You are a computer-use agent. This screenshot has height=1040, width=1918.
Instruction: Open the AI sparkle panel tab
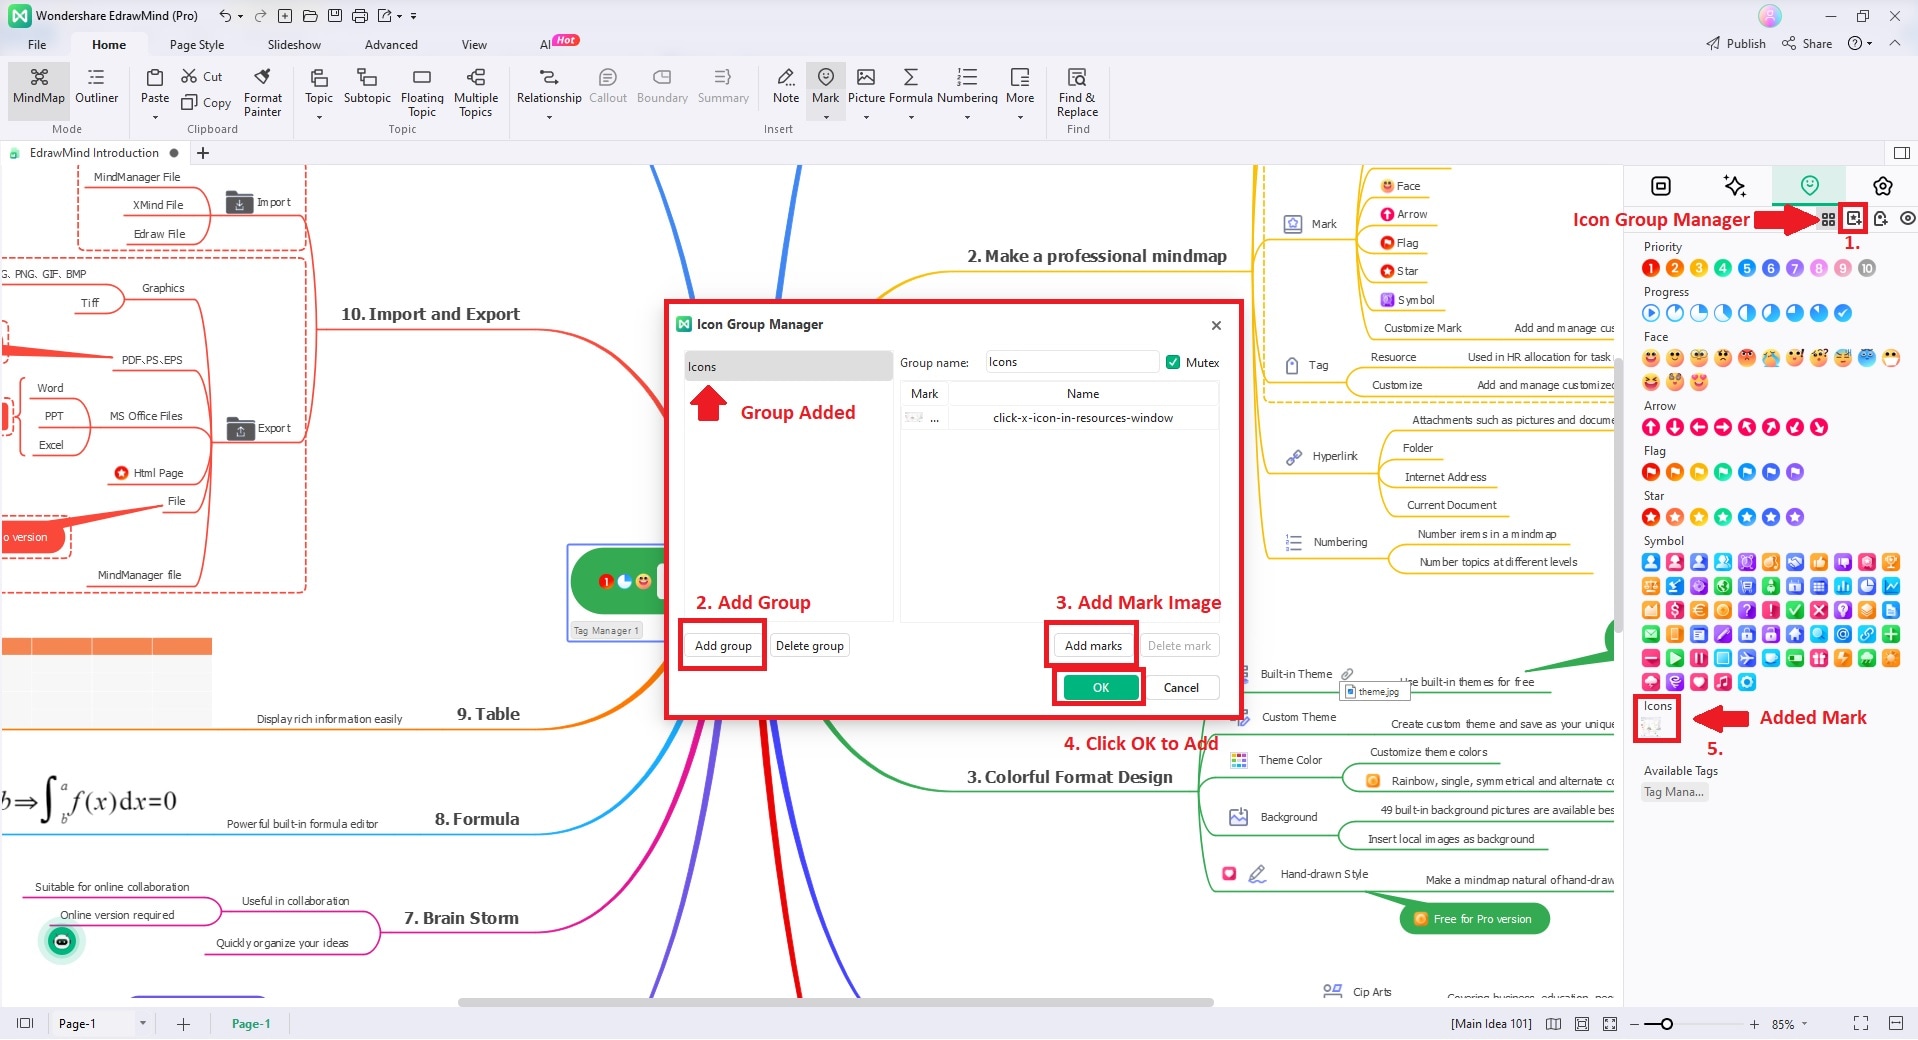coord(1735,186)
